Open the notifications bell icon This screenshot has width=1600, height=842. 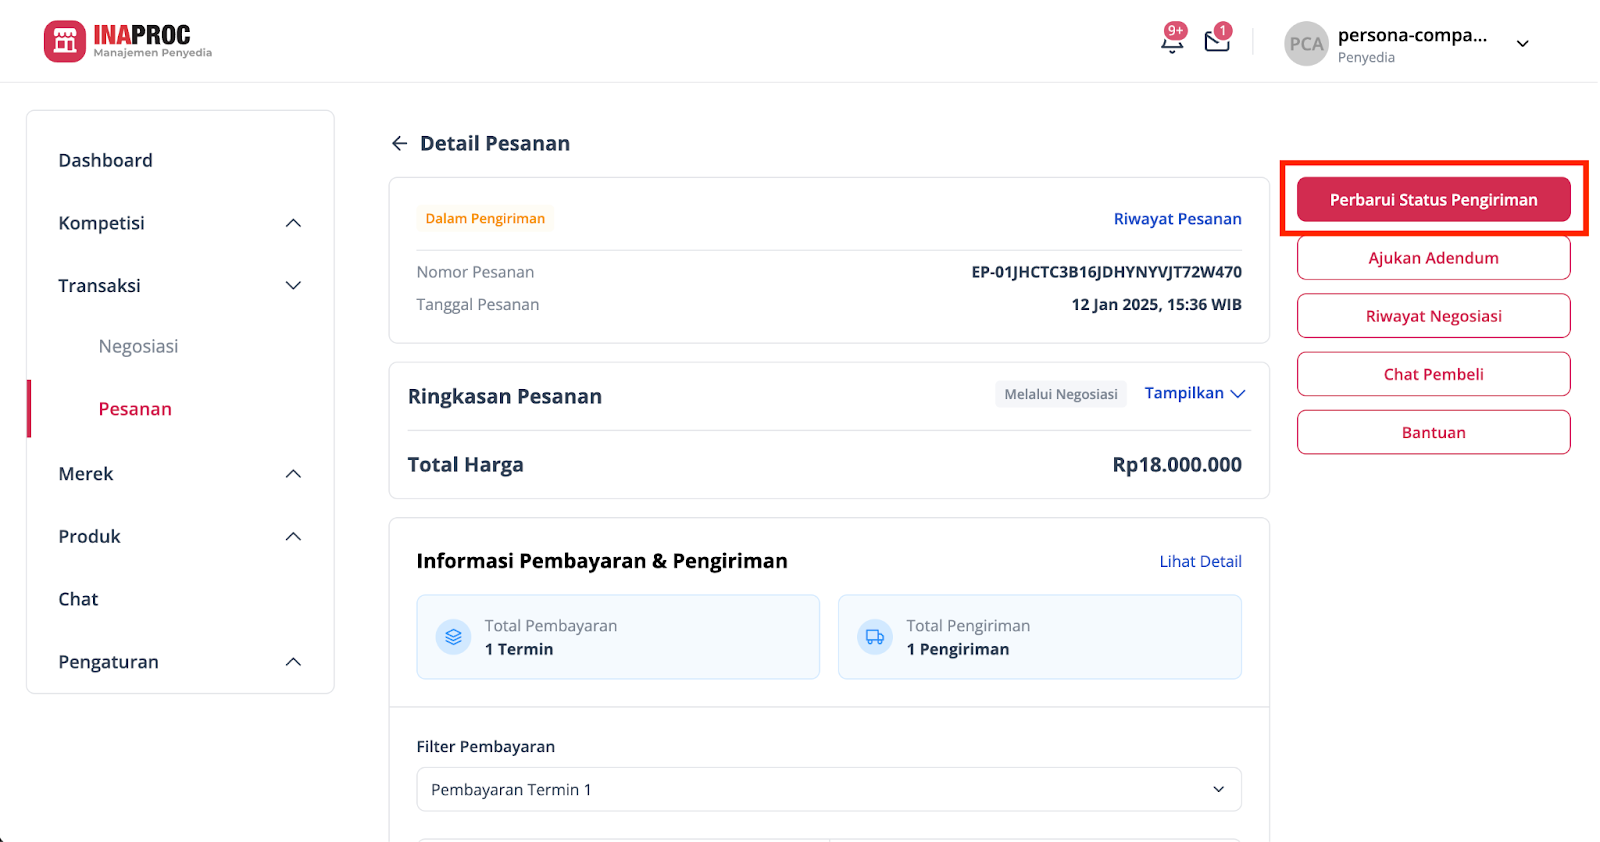tap(1172, 42)
